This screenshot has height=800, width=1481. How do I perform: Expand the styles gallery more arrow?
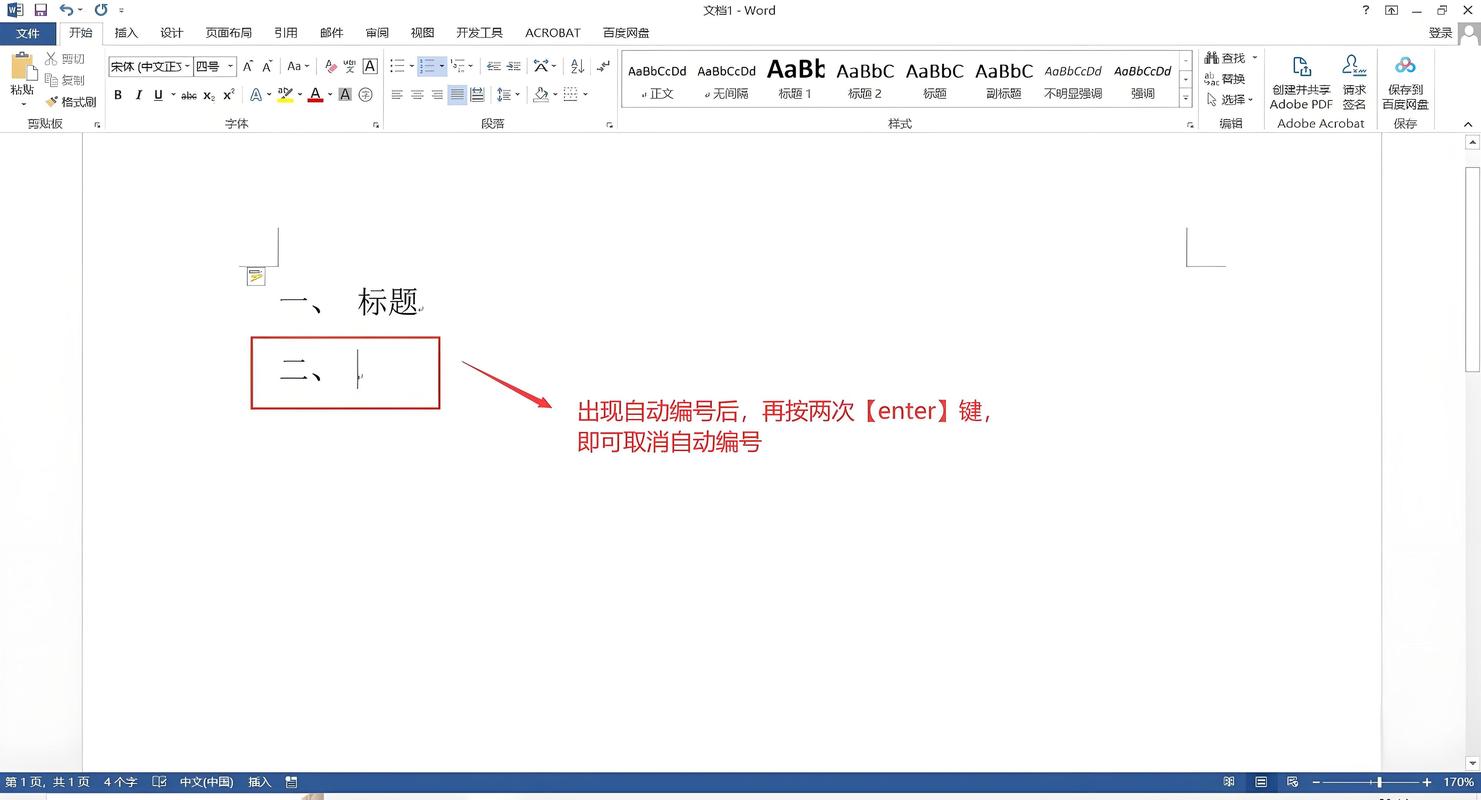tap(1185, 99)
